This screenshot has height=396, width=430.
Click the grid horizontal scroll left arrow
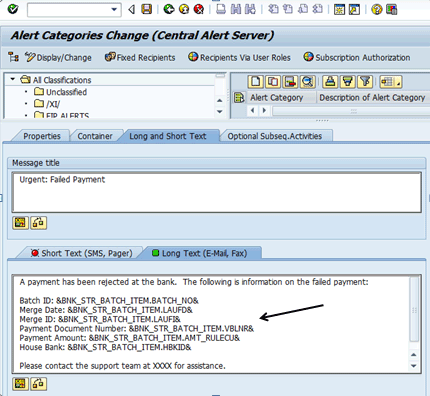point(253,110)
